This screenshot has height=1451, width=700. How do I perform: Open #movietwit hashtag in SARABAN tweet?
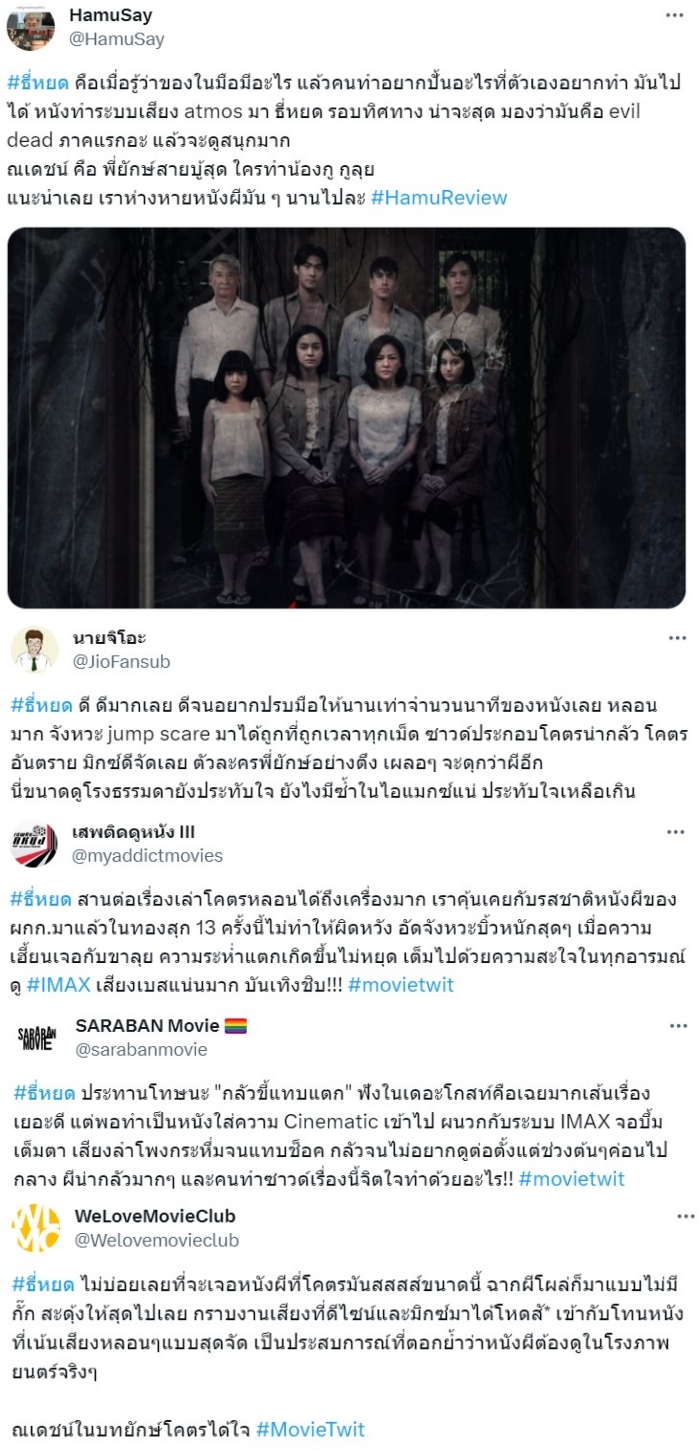click(572, 1178)
